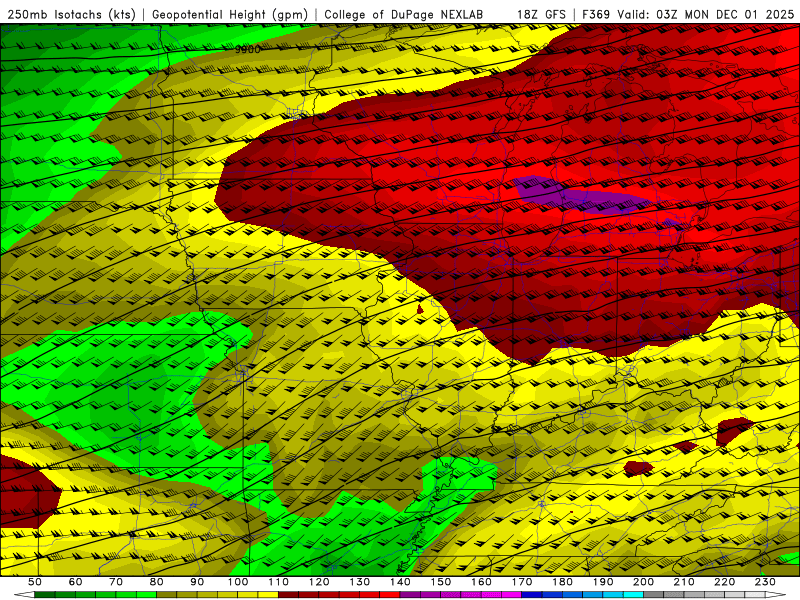Click the legend value 210

coord(684,582)
